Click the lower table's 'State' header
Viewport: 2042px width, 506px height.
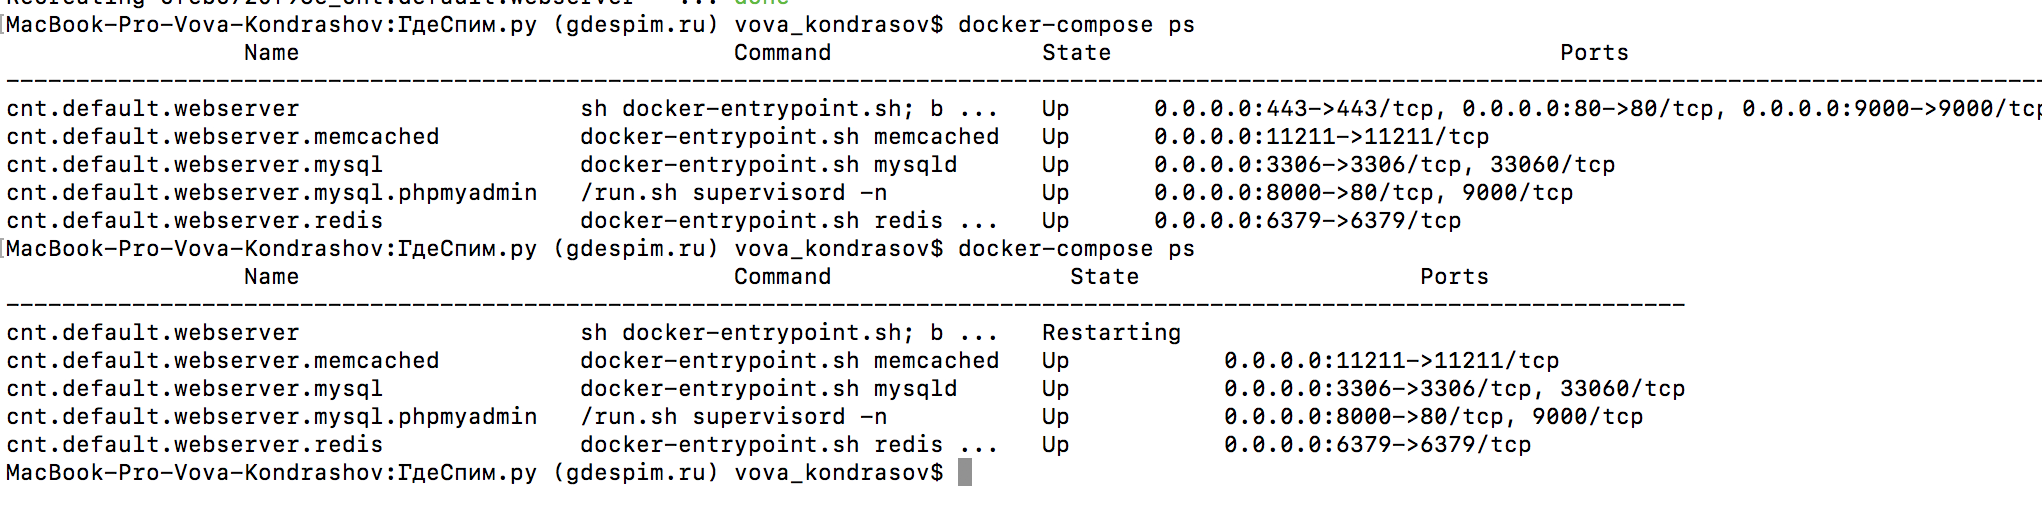coord(1104,276)
